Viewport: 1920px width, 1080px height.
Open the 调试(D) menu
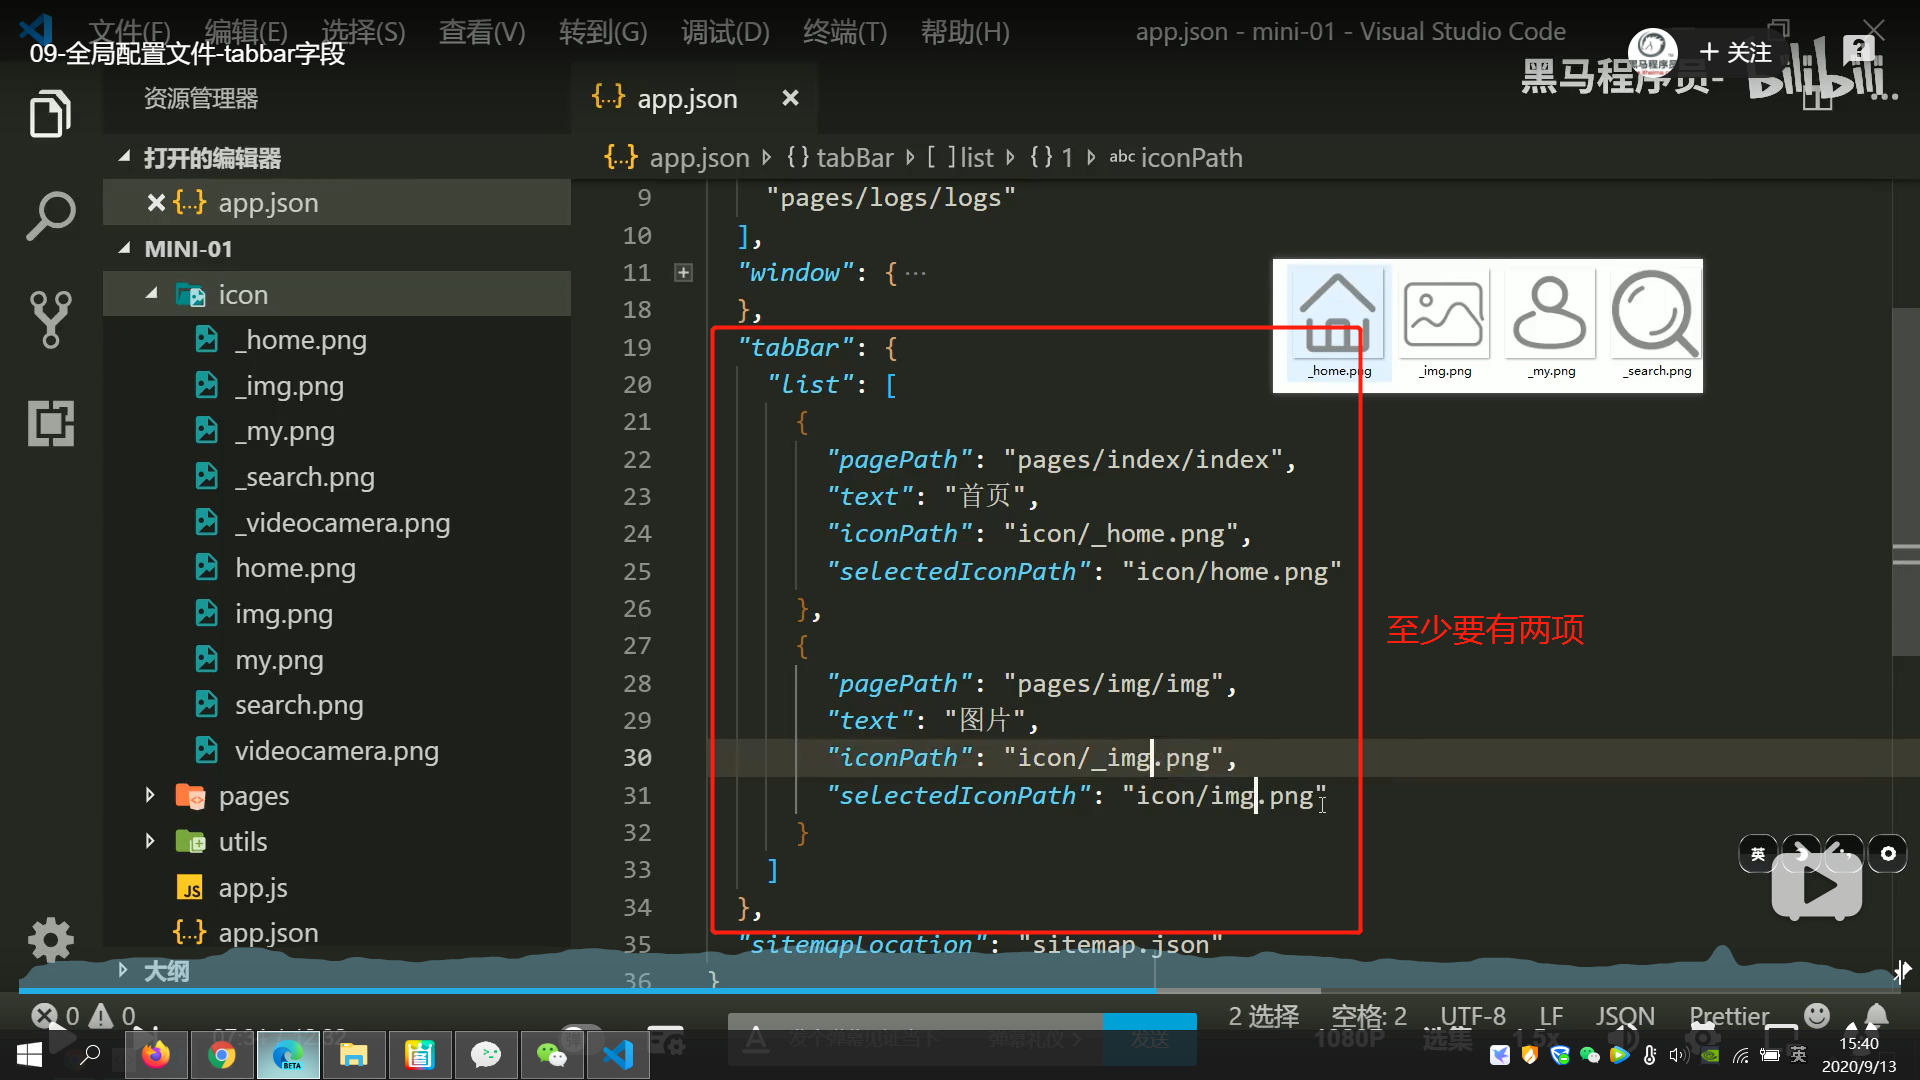point(725,32)
